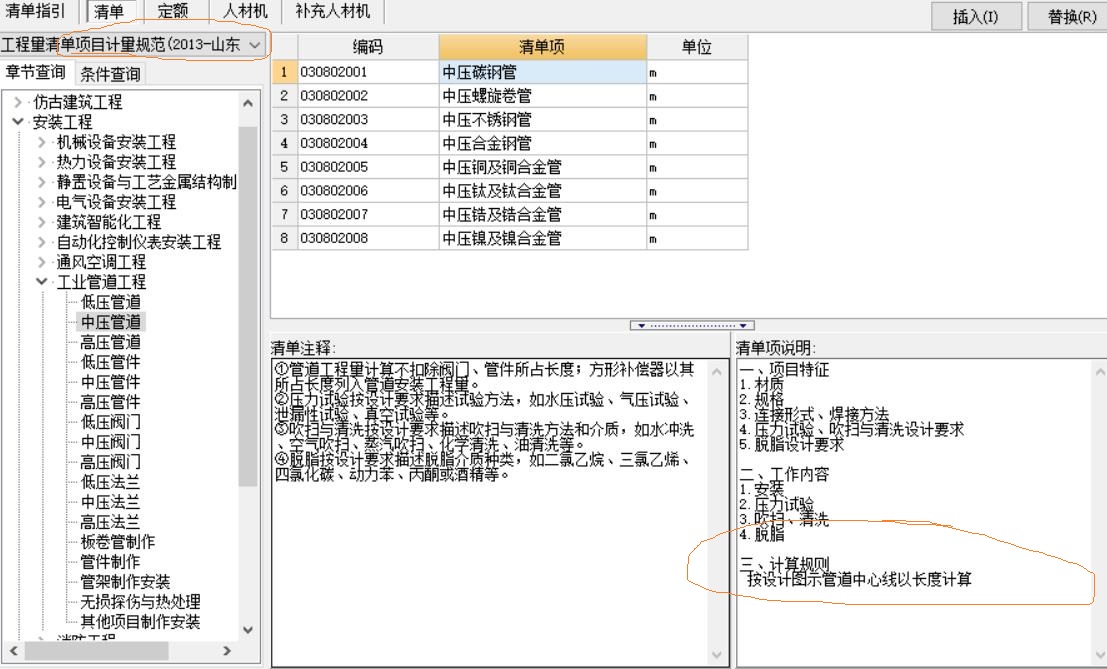
Task: Expand the 通风空调工程 node
Action: [42, 262]
